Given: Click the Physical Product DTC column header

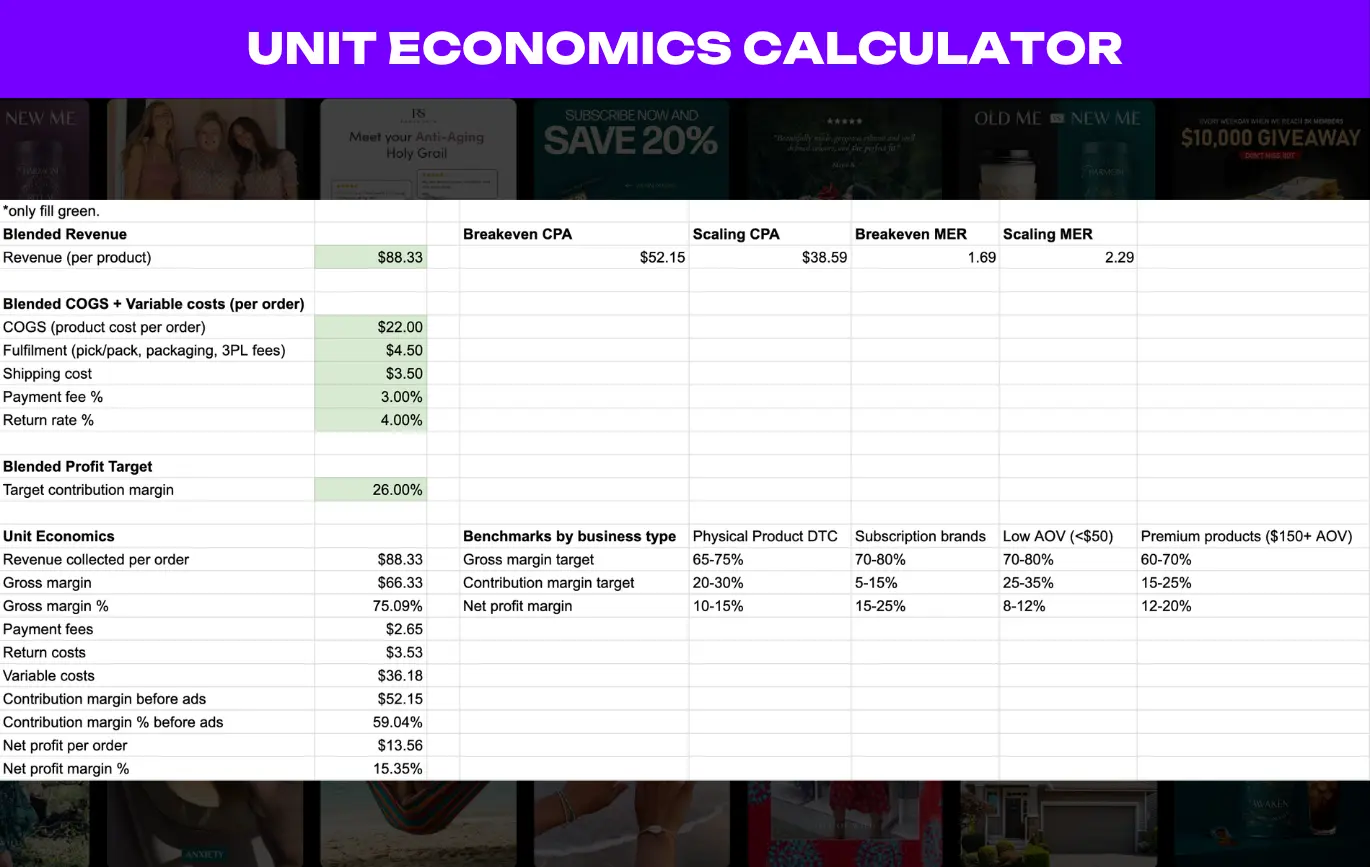Looking at the screenshot, I should pos(765,536).
